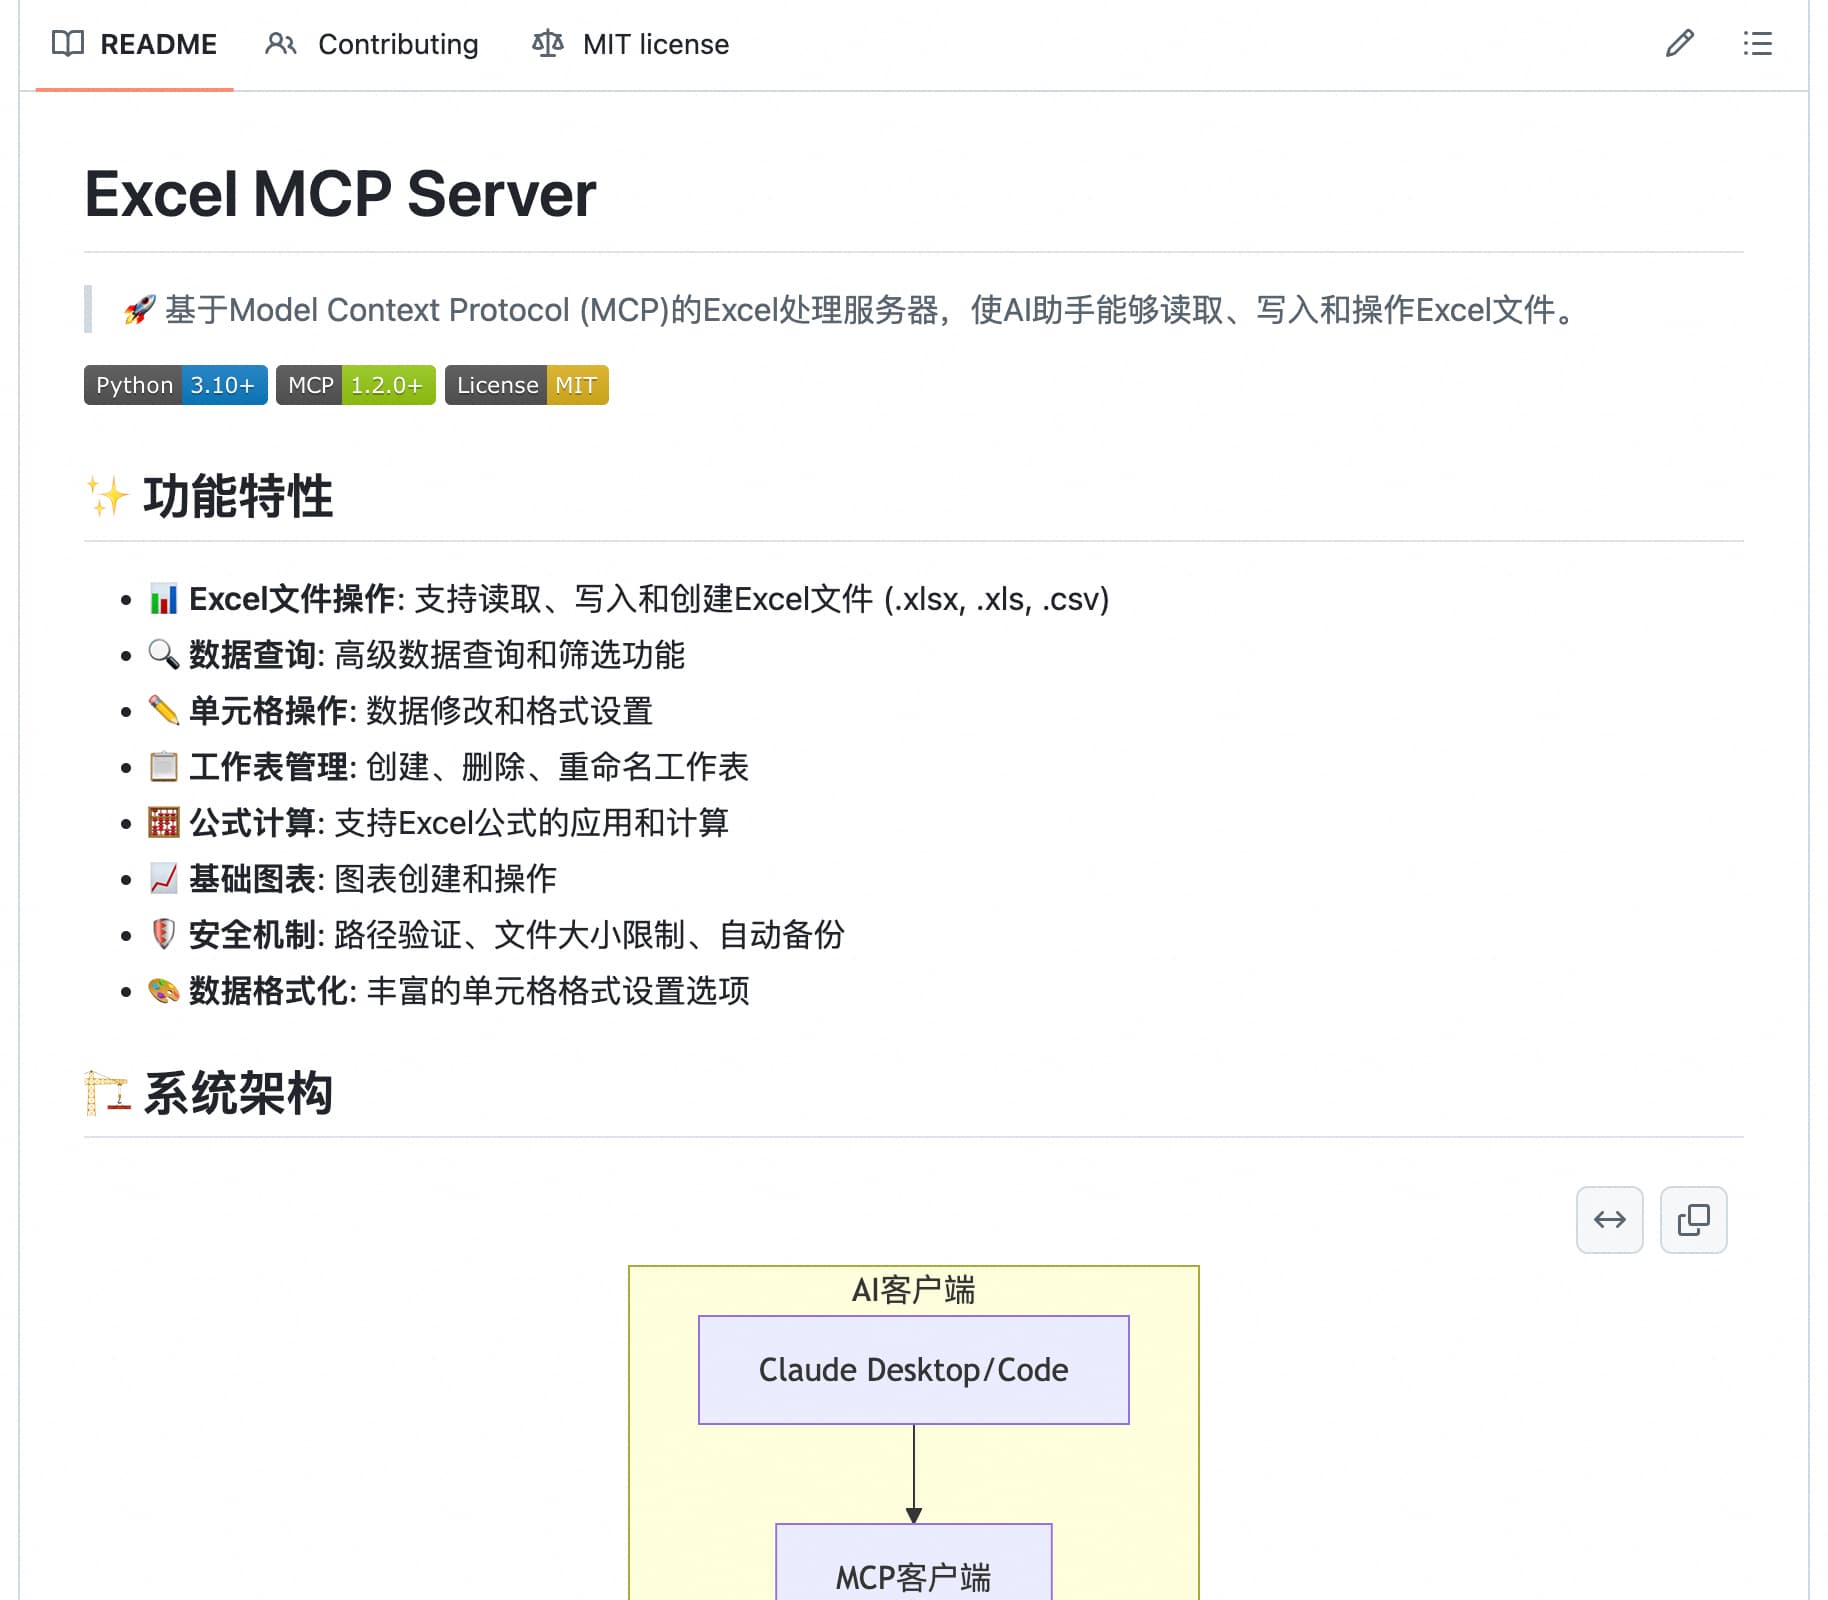Click the 公式计算 feature line
Viewport: 1828px width, 1600px height.
(439, 823)
